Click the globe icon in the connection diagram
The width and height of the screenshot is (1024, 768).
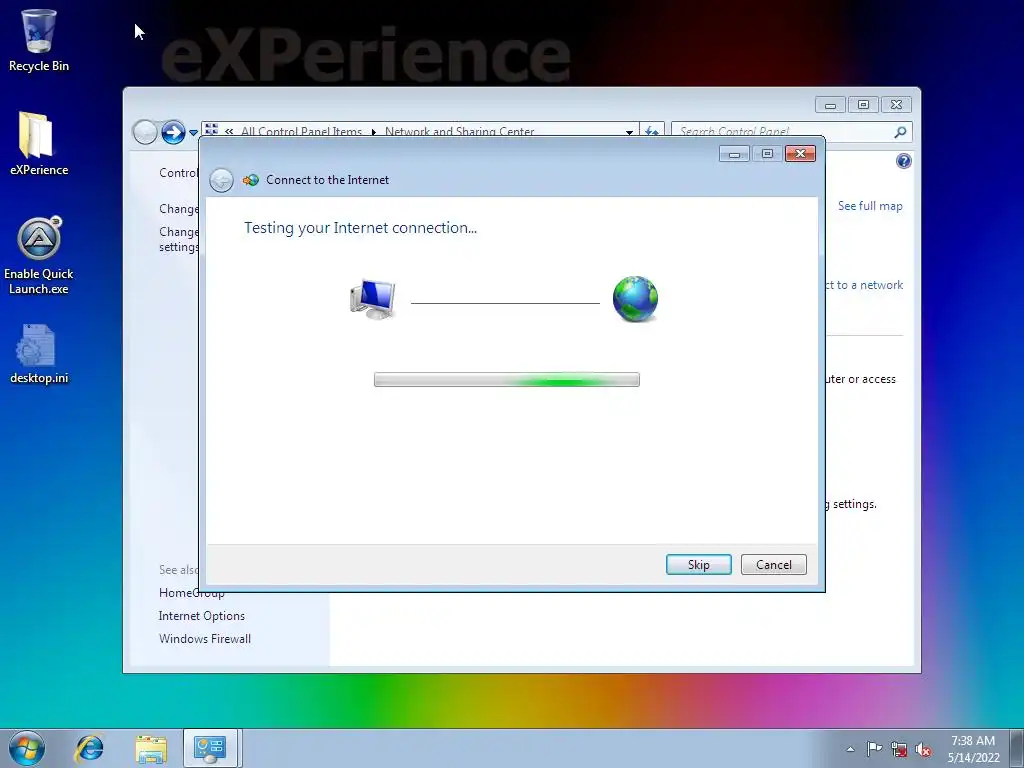(x=635, y=299)
